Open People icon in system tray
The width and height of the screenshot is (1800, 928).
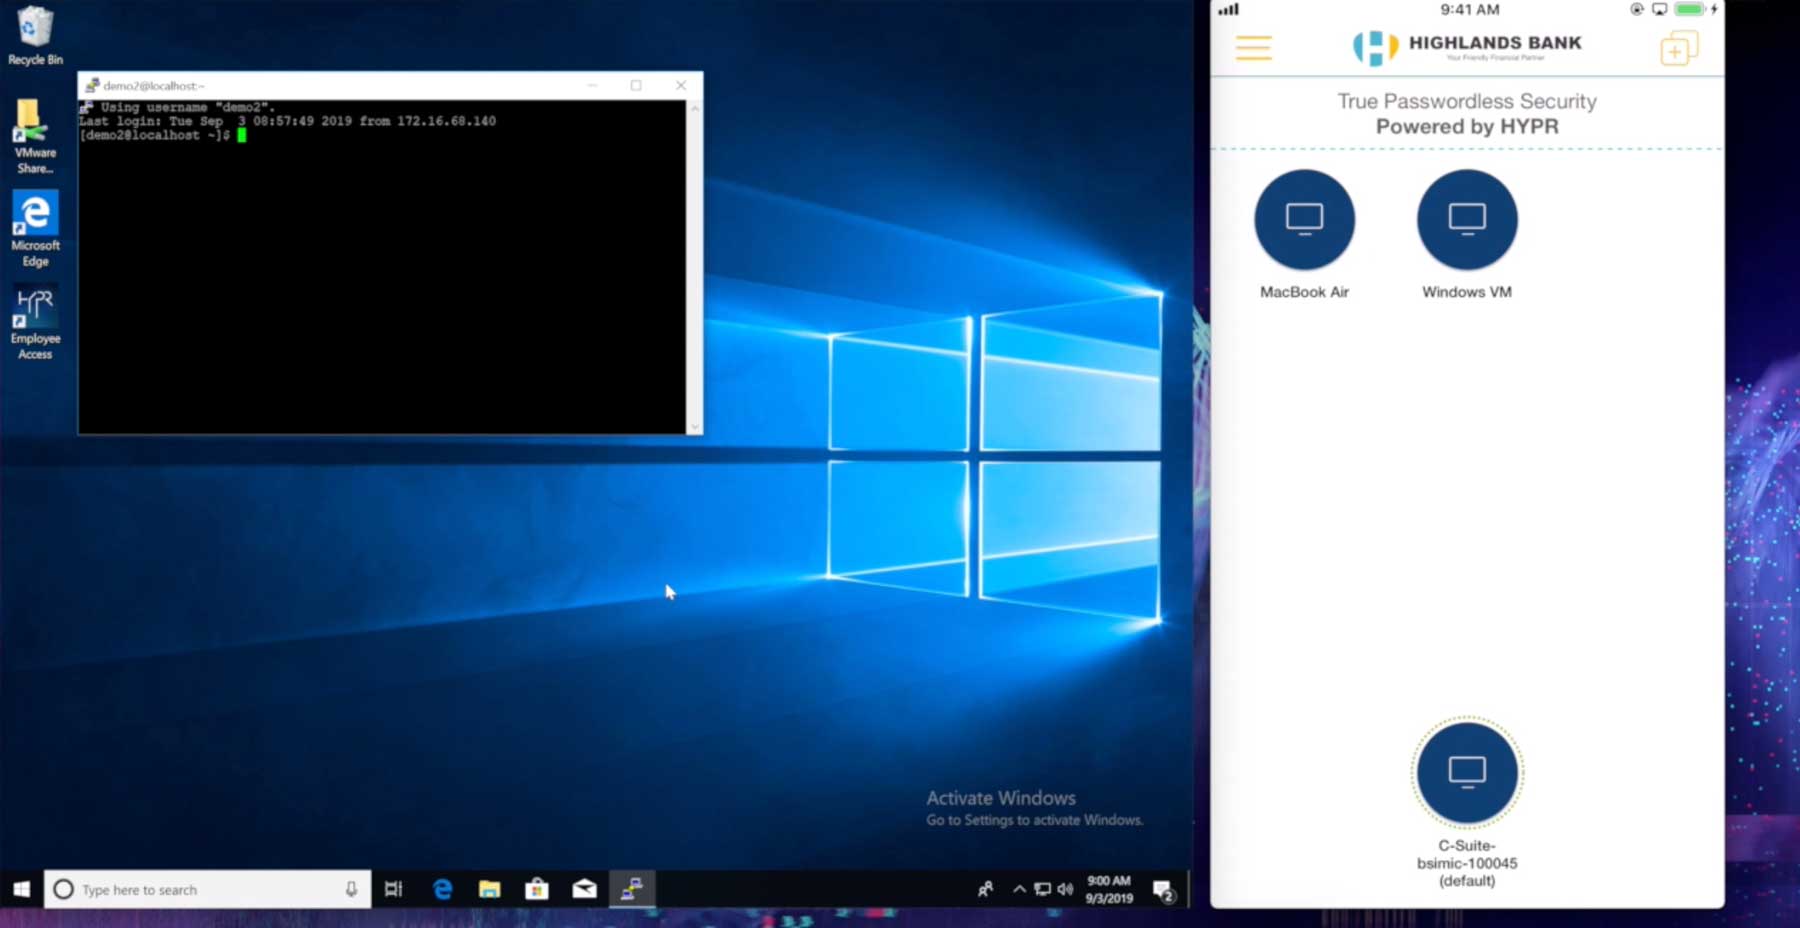986,889
